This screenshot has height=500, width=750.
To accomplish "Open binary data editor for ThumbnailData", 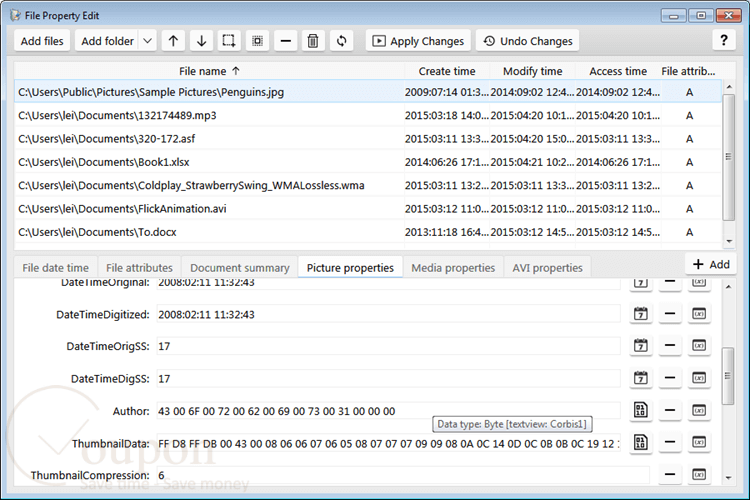I will point(641,442).
